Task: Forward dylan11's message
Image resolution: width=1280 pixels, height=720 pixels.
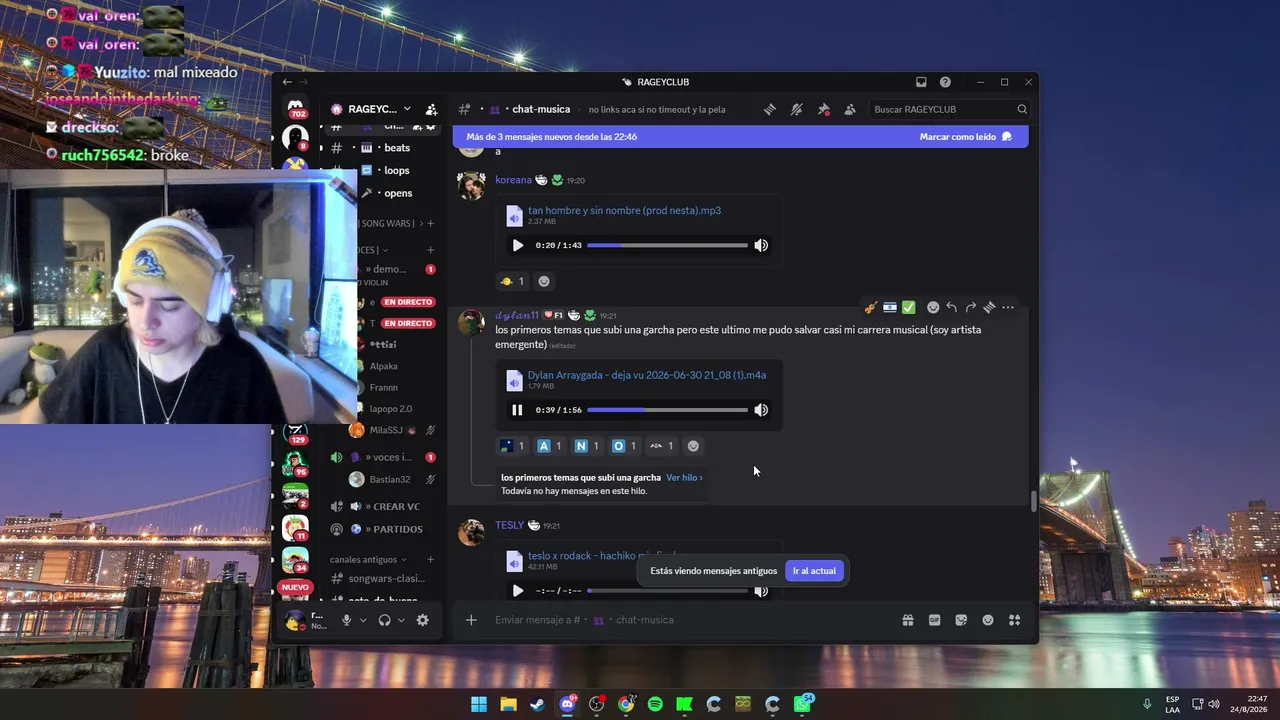Action: point(970,308)
